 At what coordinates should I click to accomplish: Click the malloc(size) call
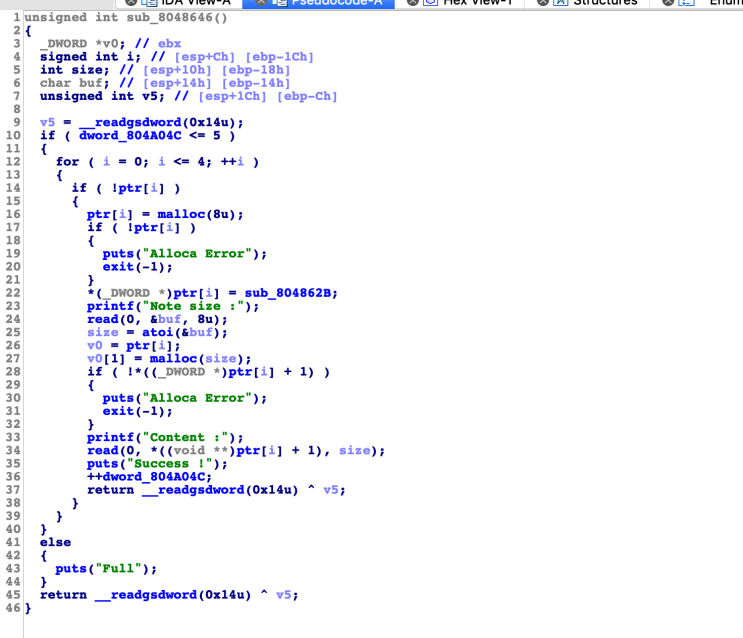pyautogui.click(x=197, y=359)
